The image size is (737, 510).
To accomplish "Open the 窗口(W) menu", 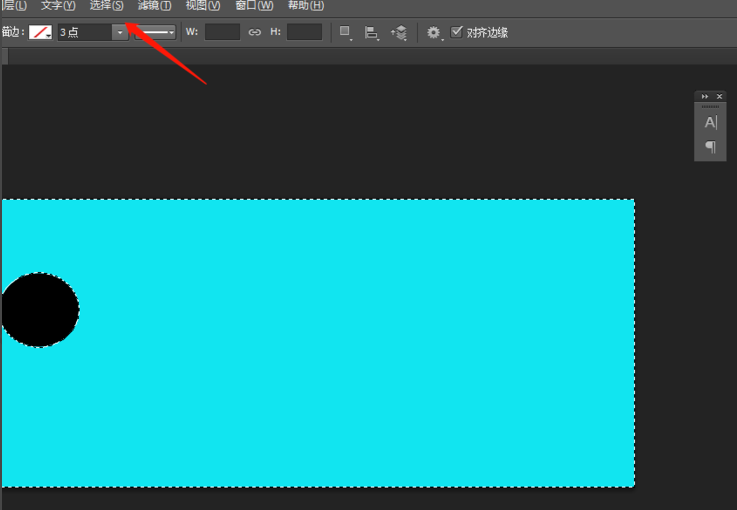I will coord(254,6).
